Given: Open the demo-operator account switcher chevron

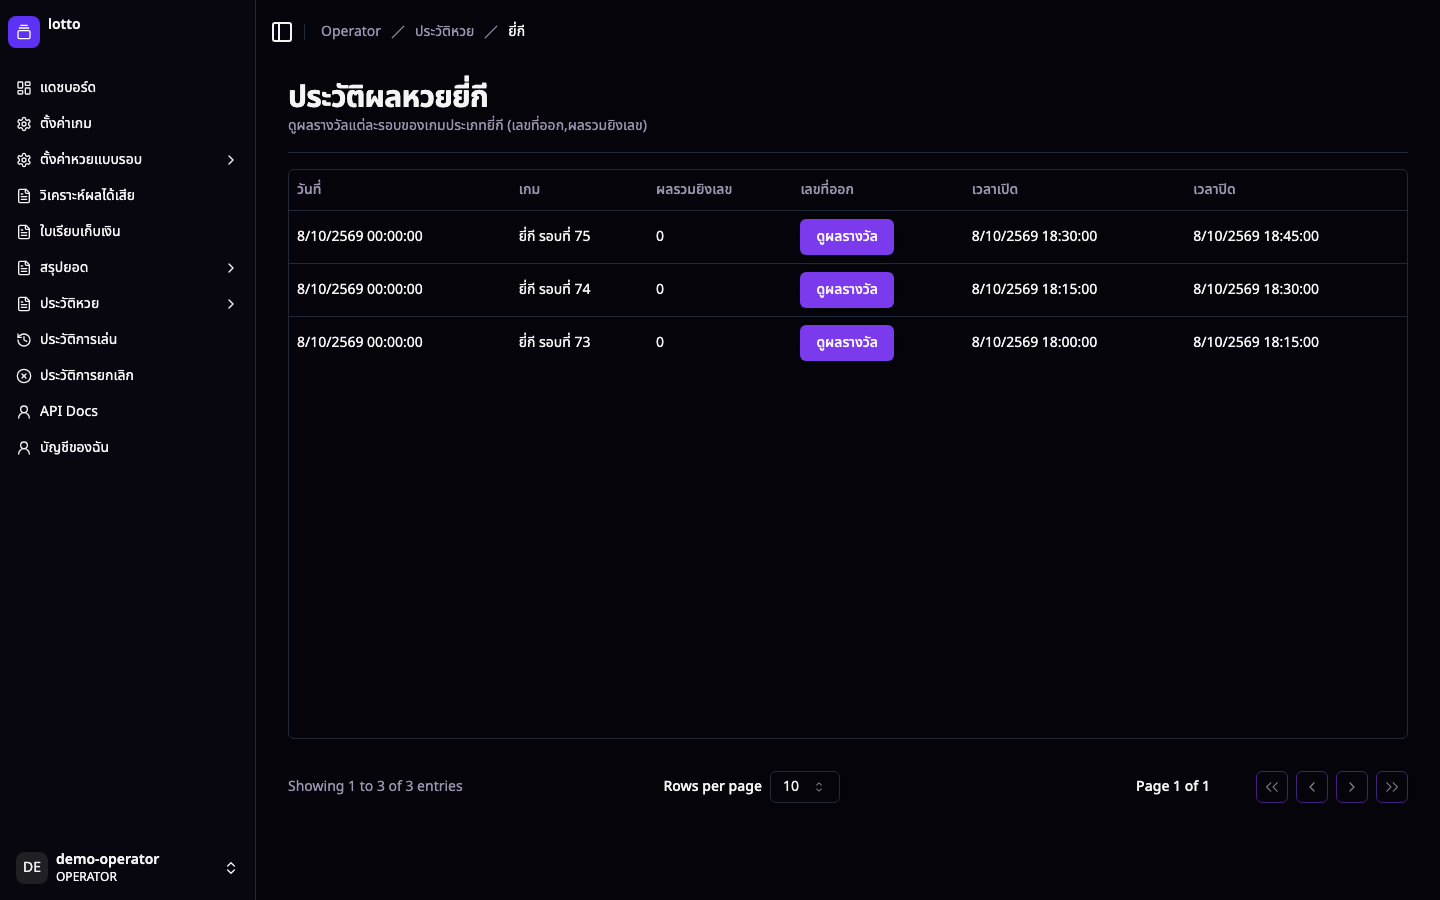Looking at the screenshot, I should (x=231, y=868).
